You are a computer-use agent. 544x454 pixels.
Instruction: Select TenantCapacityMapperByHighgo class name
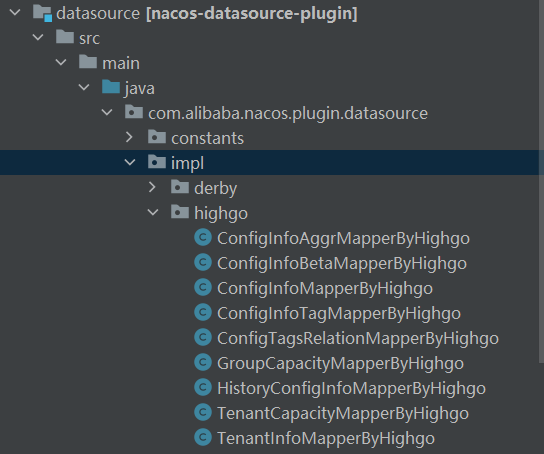click(343, 413)
